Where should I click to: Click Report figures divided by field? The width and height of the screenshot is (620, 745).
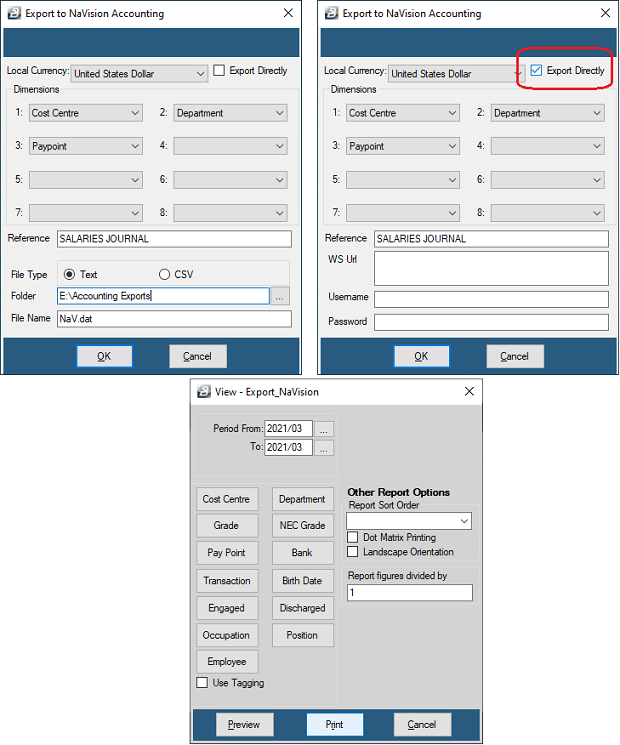pyautogui.click(x=410, y=593)
